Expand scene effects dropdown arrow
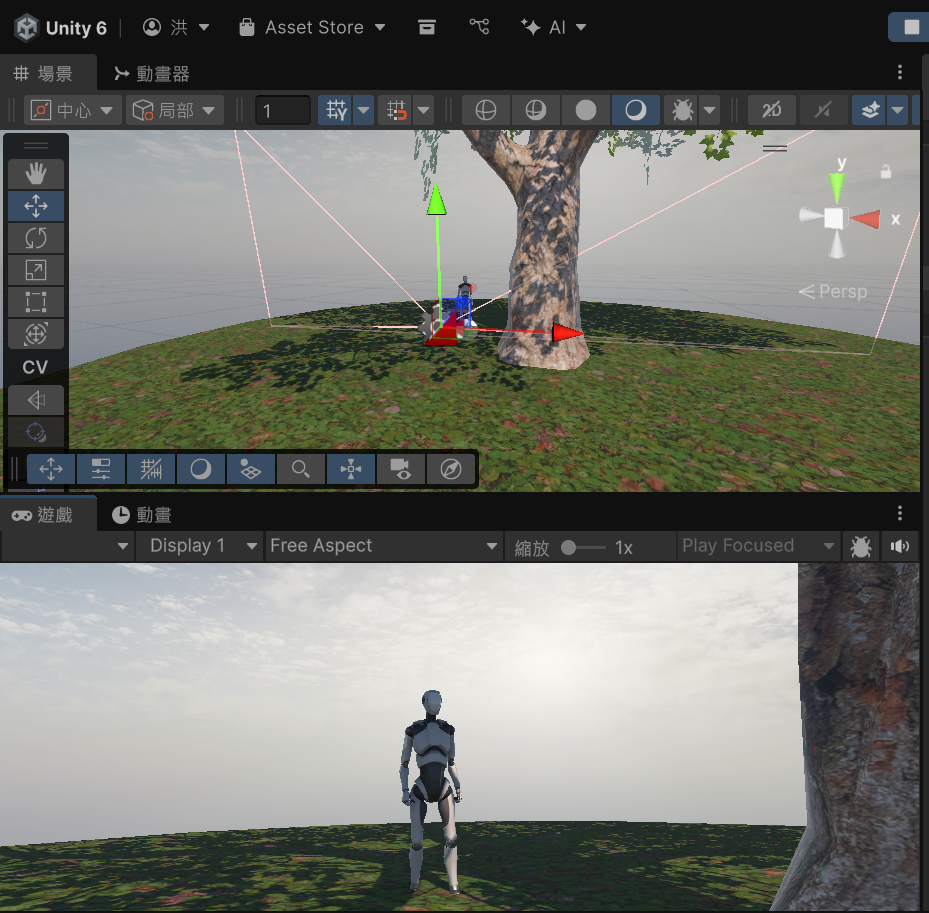Image resolution: width=929 pixels, height=913 pixels. coord(898,110)
